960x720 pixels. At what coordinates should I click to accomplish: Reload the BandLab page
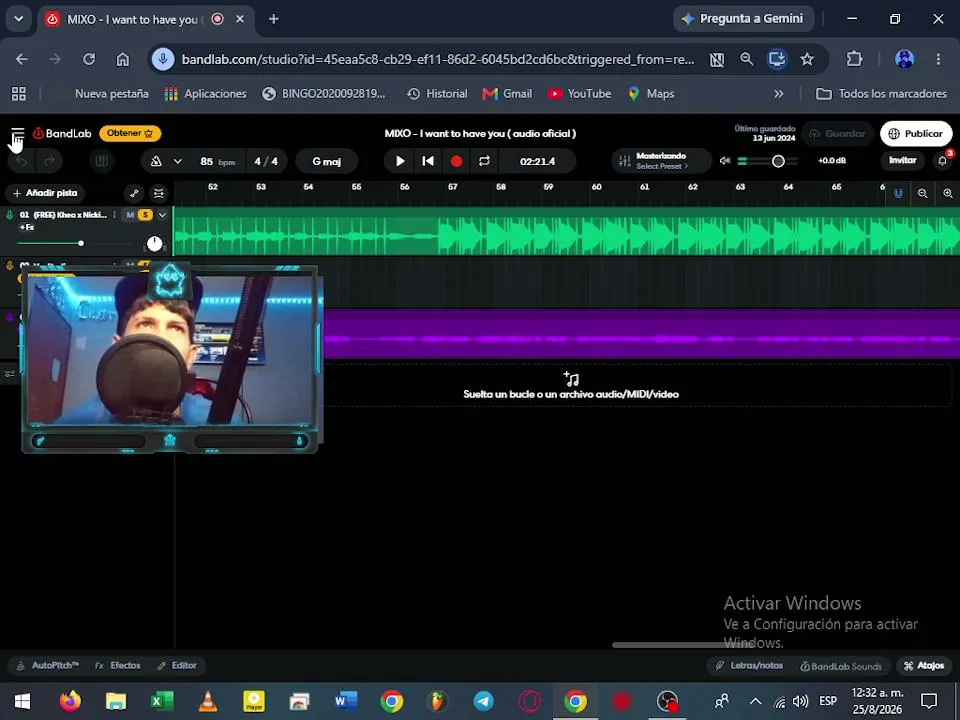pos(89,59)
